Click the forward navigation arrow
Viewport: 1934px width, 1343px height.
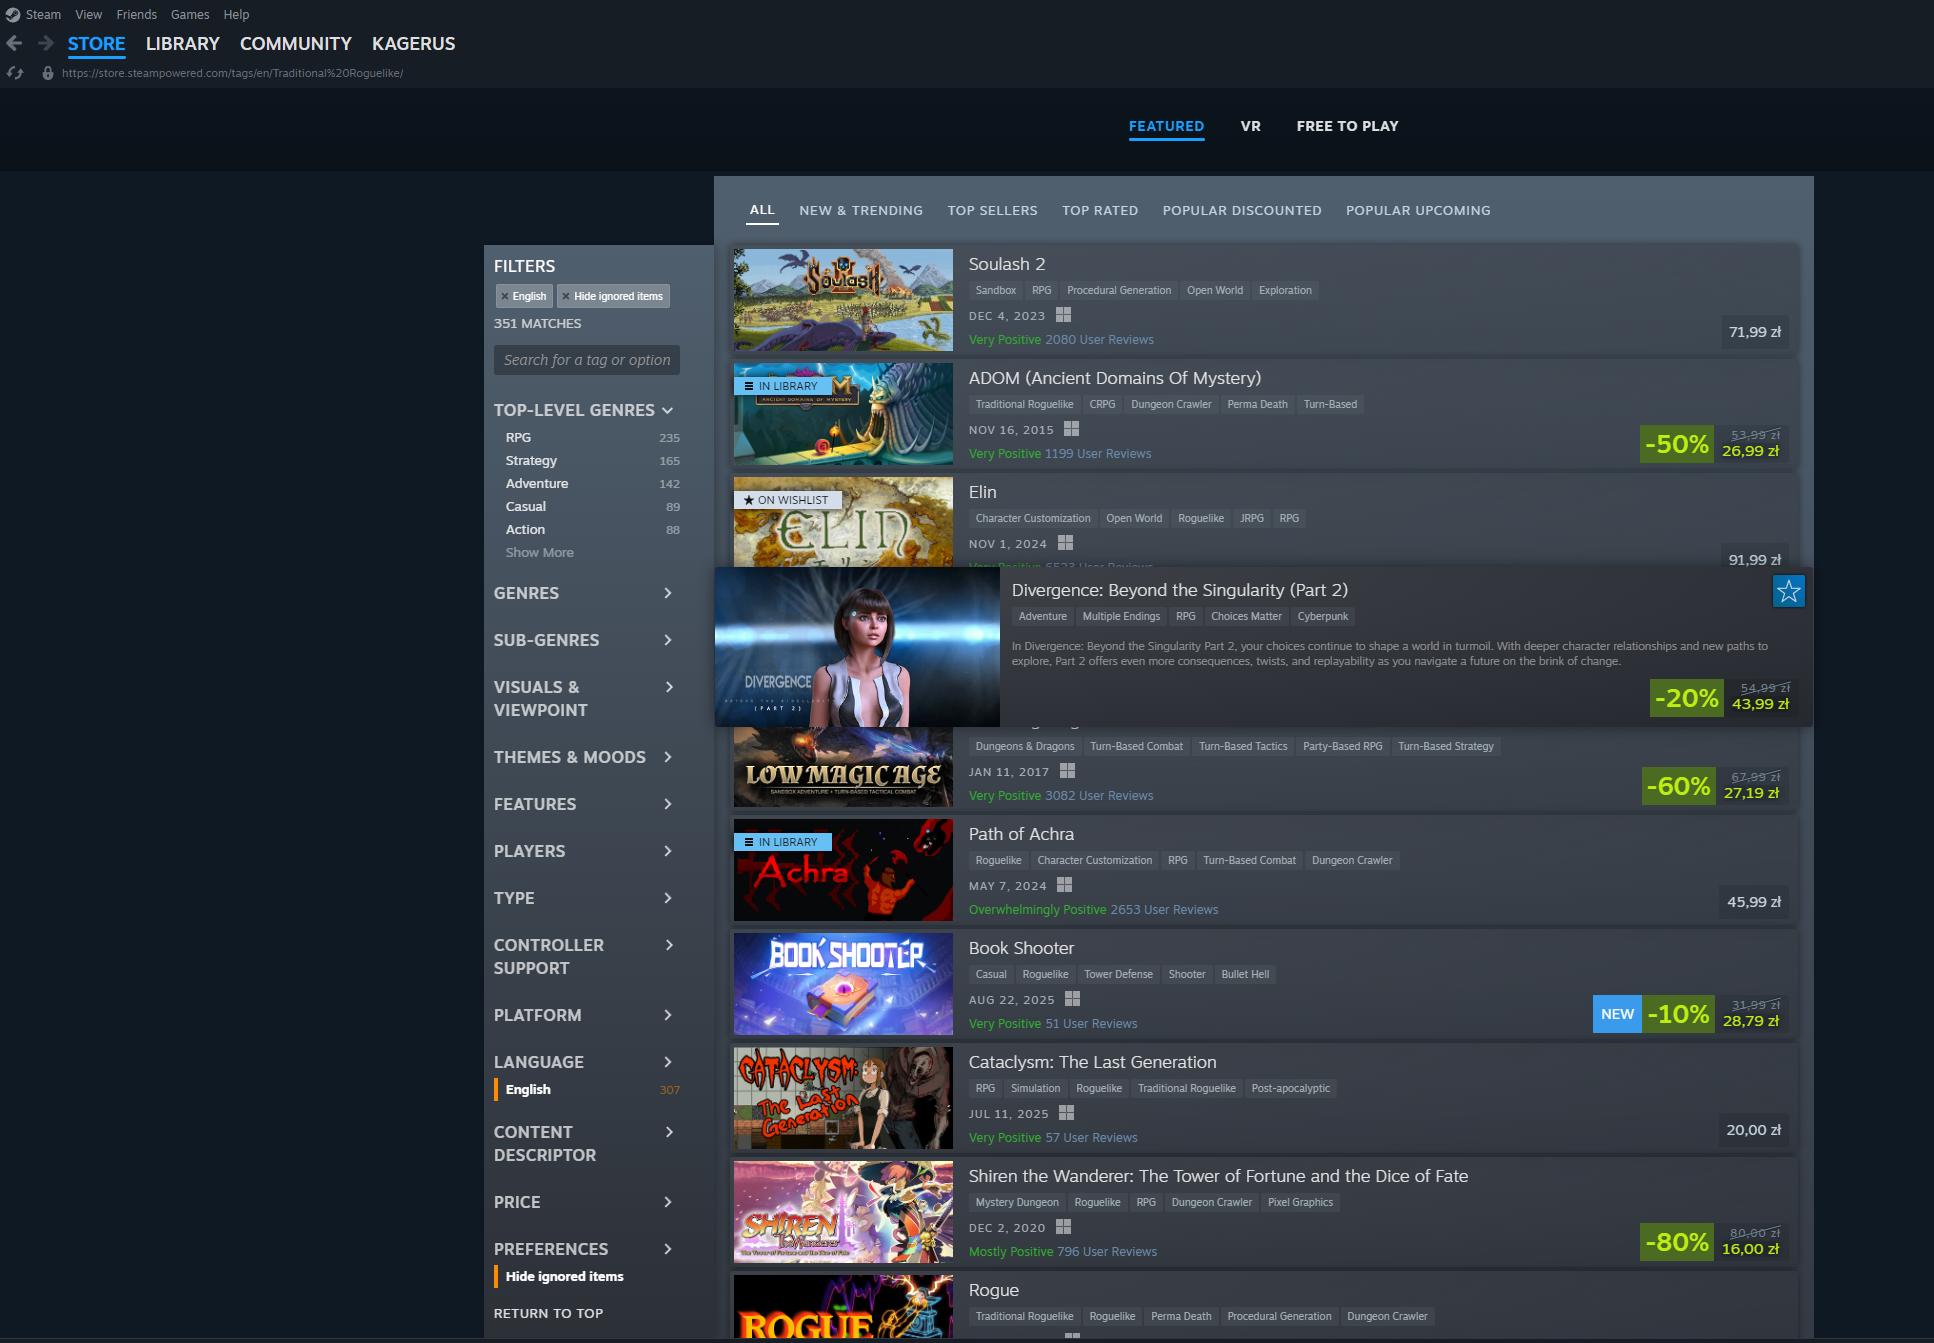(46, 43)
